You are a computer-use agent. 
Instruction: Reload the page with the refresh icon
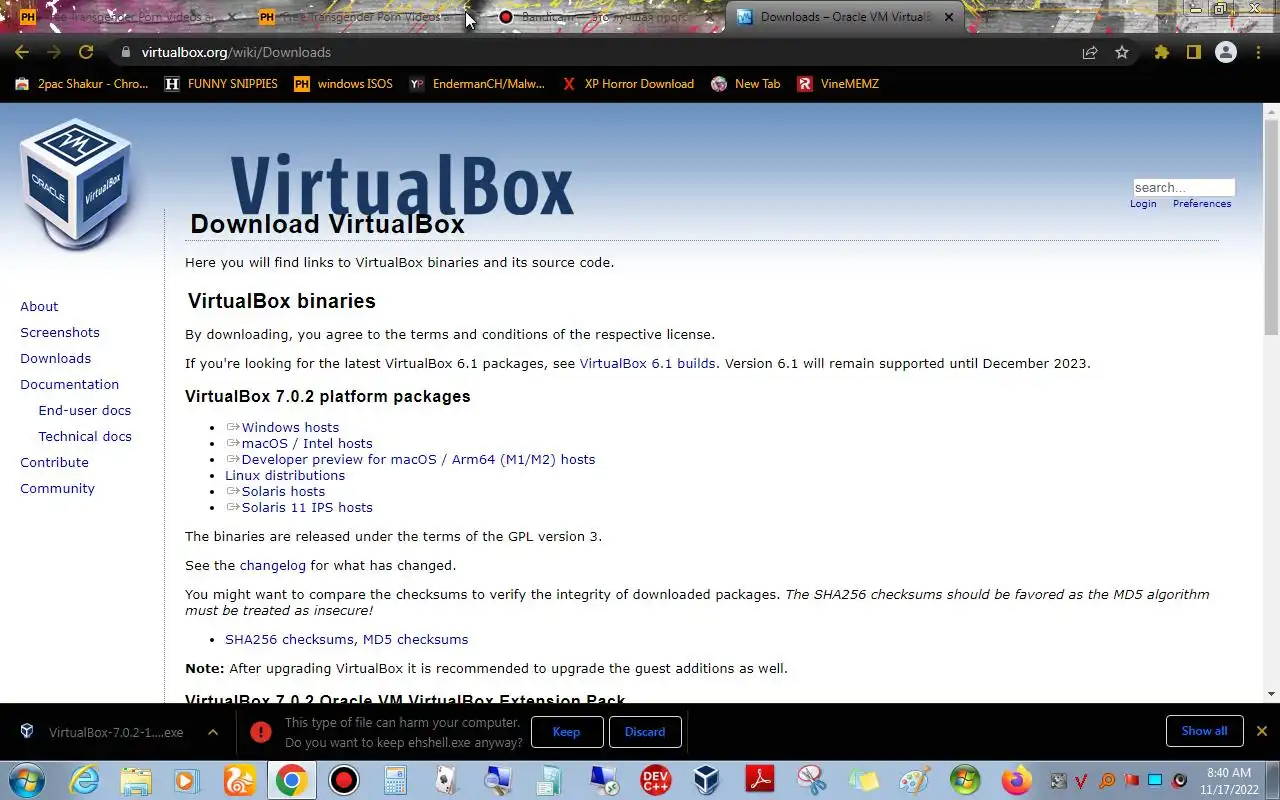click(x=86, y=52)
